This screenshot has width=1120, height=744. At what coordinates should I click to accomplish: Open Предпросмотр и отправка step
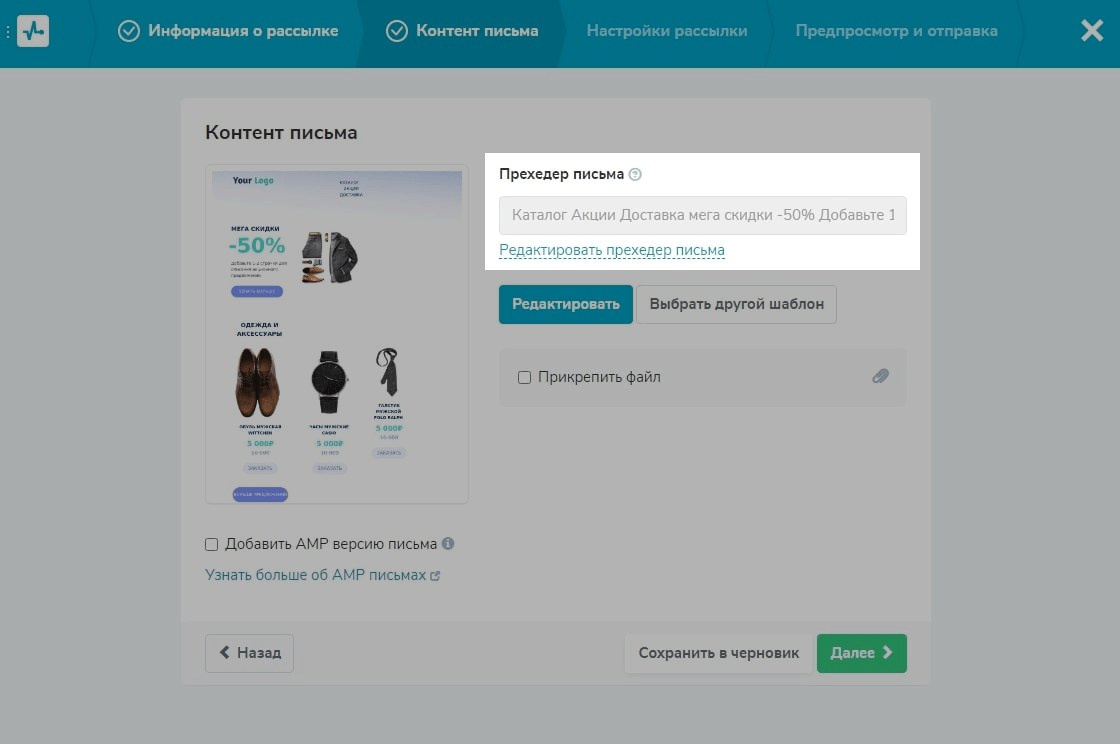pos(896,31)
